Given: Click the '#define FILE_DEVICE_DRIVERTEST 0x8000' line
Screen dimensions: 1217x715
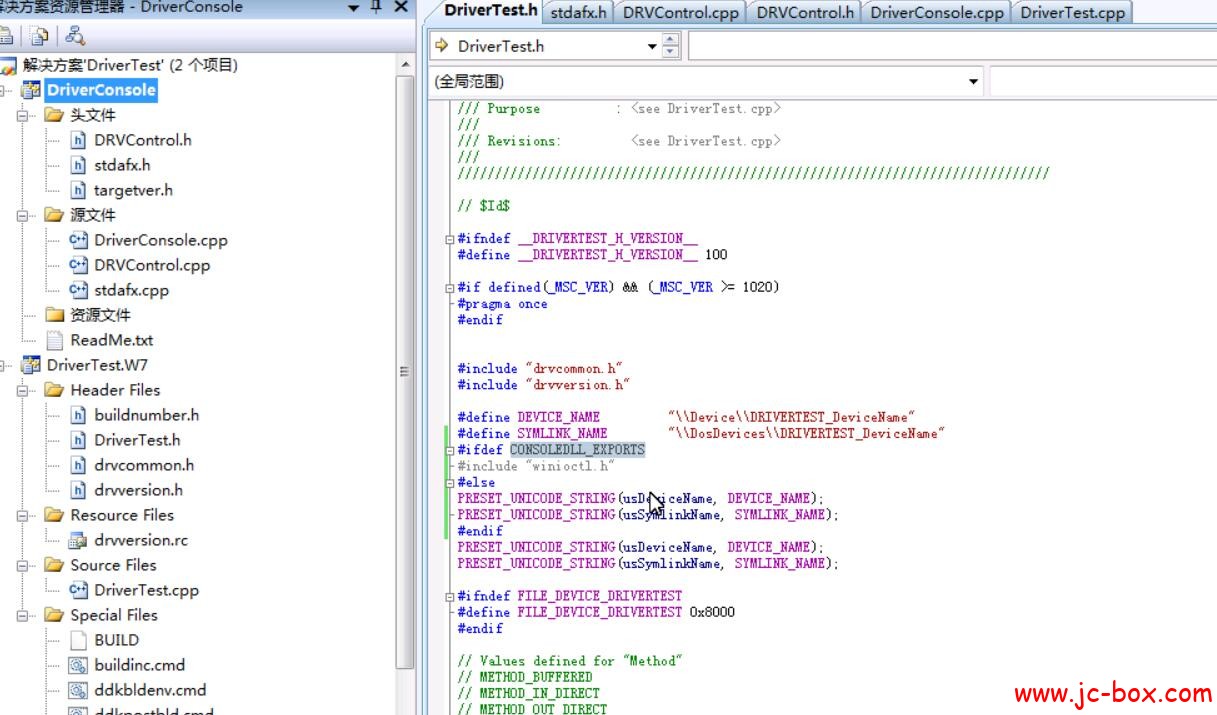Looking at the screenshot, I should point(596,612).
